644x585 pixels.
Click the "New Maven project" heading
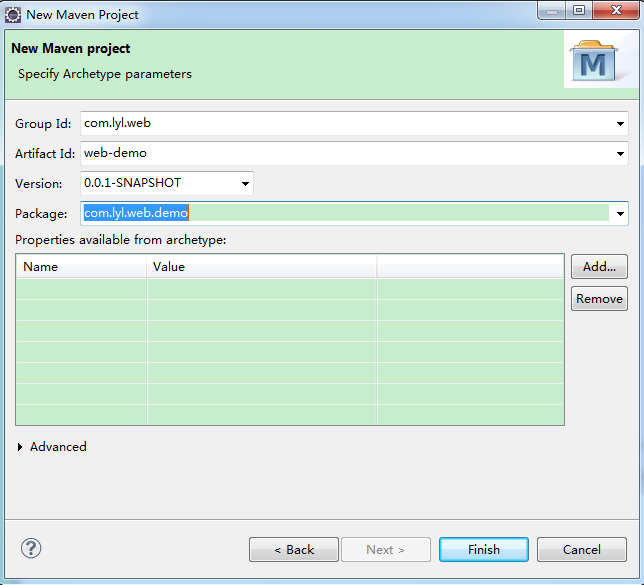[x=71, y=48]
